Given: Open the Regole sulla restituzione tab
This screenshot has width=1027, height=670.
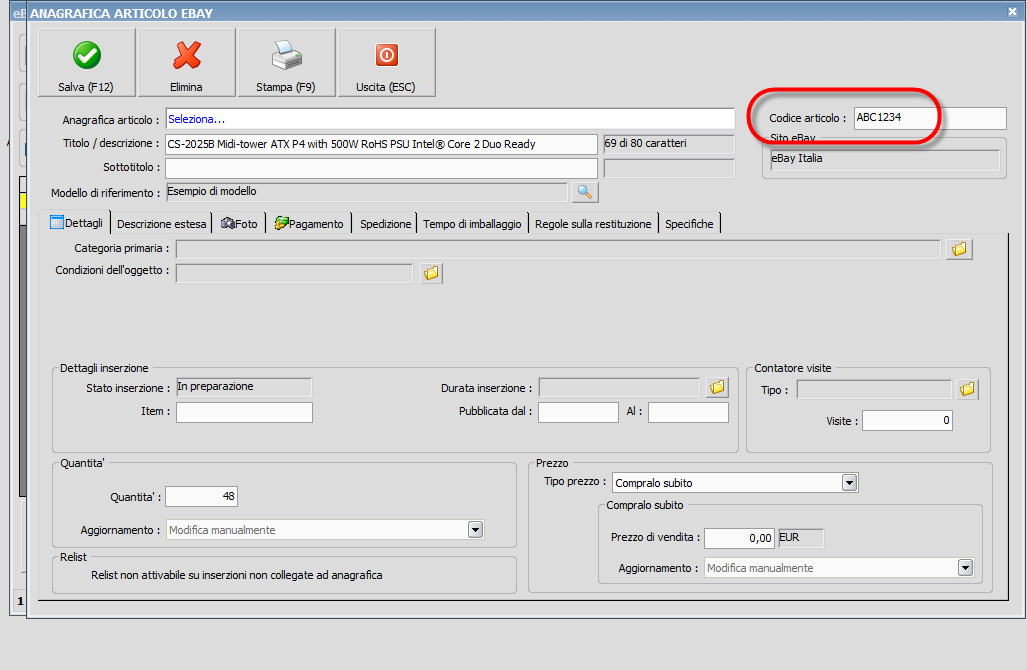Looking at the screenshot, I should [x=593, y=224].
